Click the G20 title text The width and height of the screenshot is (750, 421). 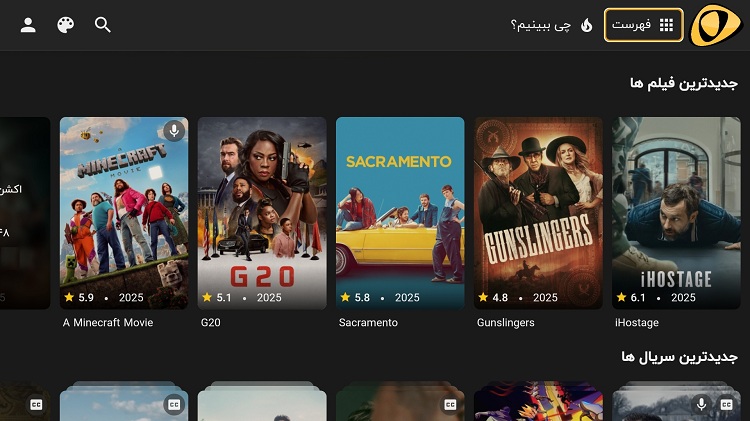click(210, 322)
